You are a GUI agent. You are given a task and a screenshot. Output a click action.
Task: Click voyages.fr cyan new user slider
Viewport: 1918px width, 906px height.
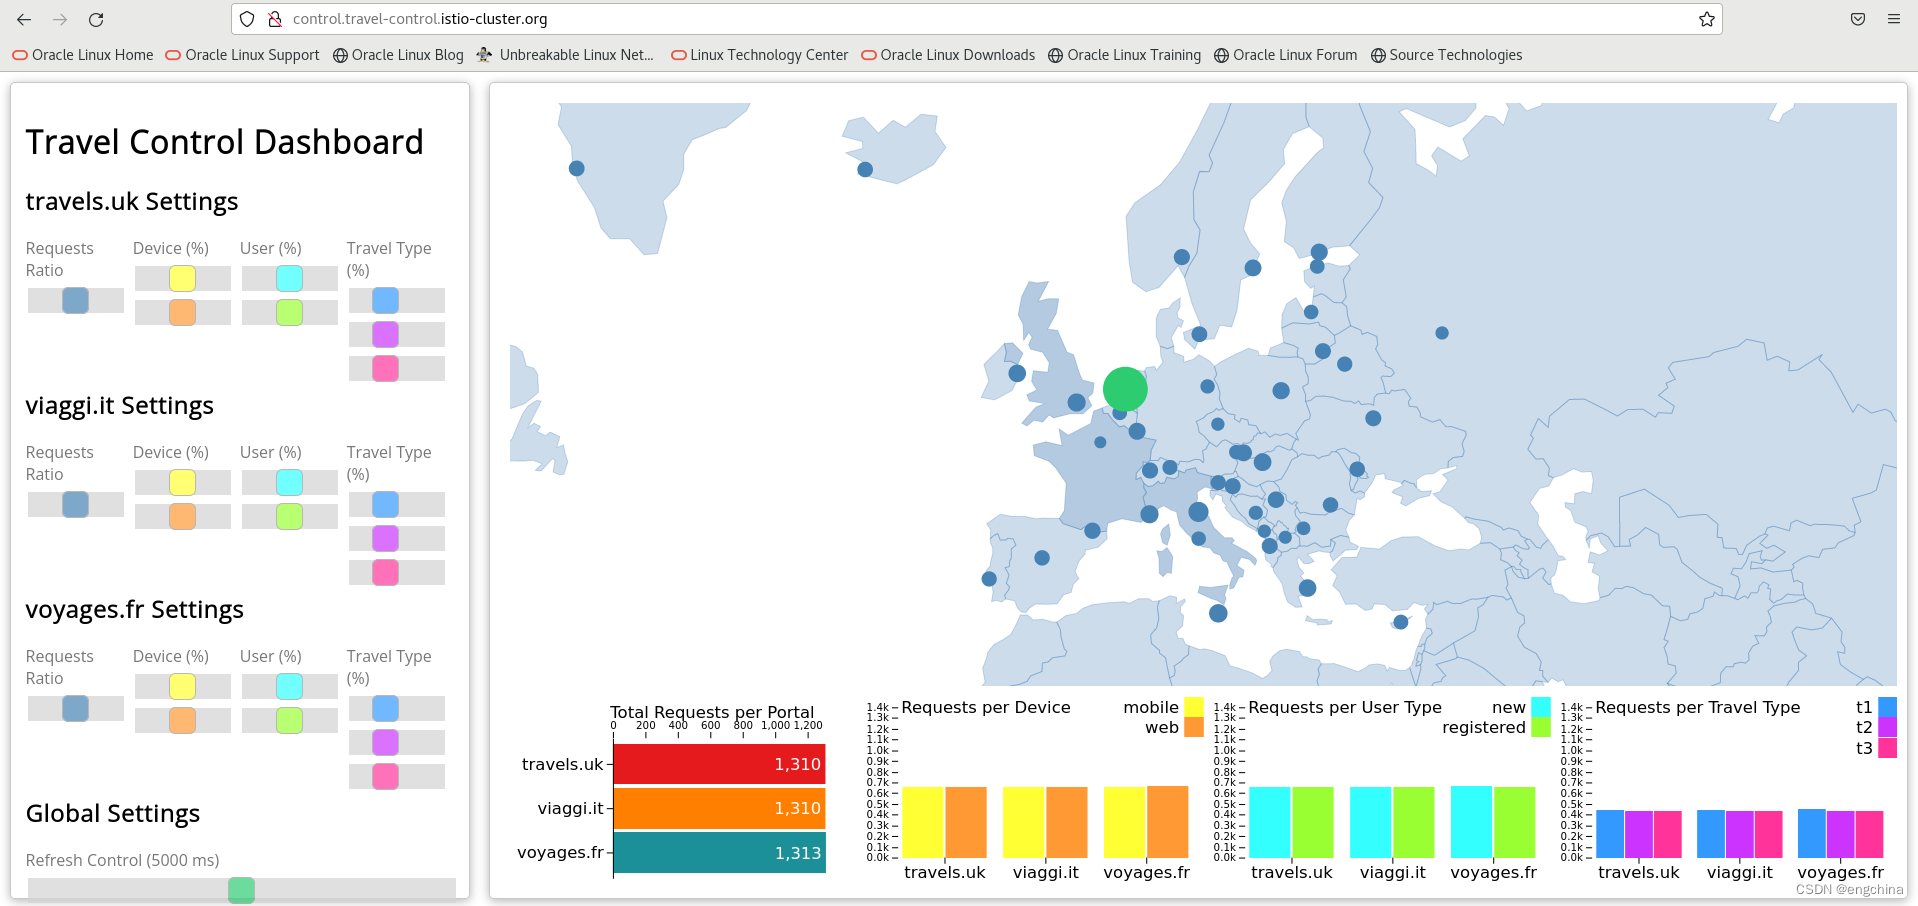click(x=289, y=686)
